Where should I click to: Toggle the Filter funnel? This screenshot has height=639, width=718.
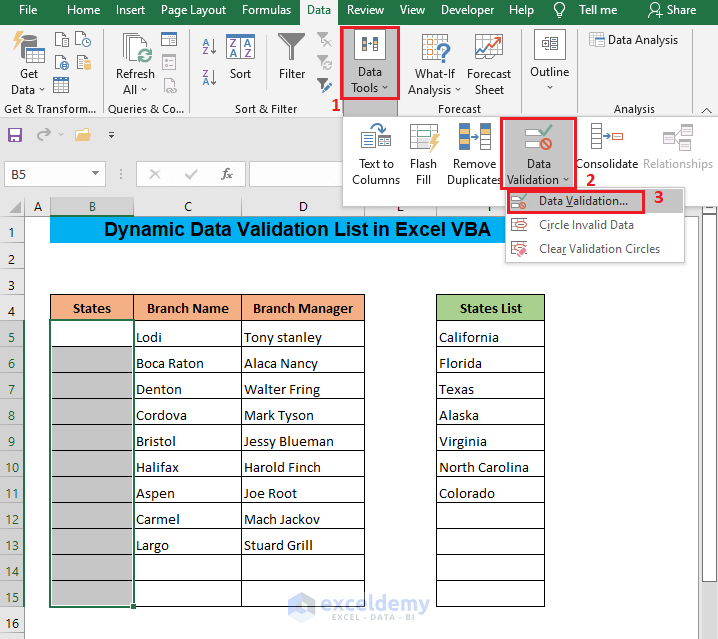coord(292,57)
